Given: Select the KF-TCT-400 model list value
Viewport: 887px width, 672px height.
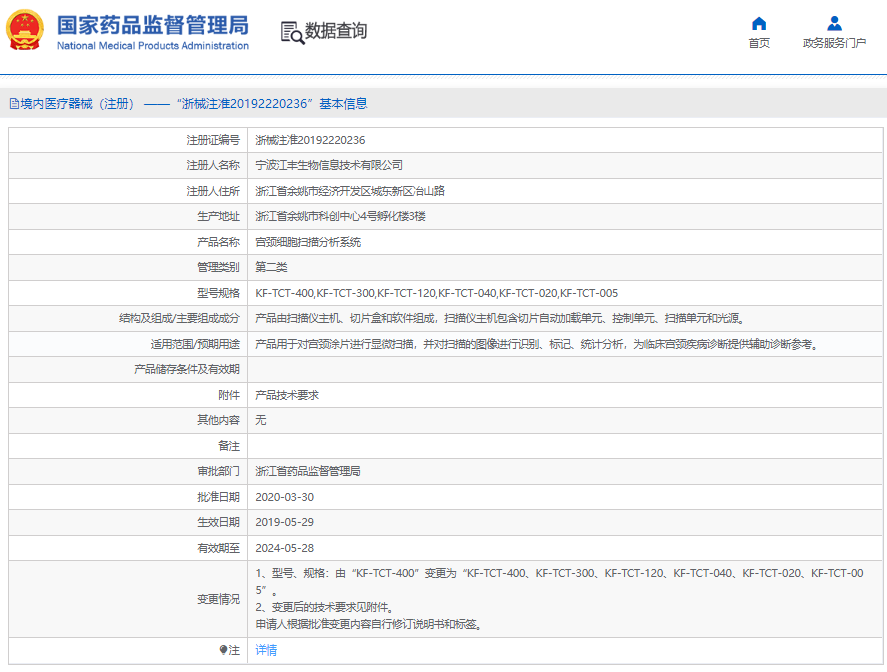Looking at the screenshot, I should pos(436,293).
